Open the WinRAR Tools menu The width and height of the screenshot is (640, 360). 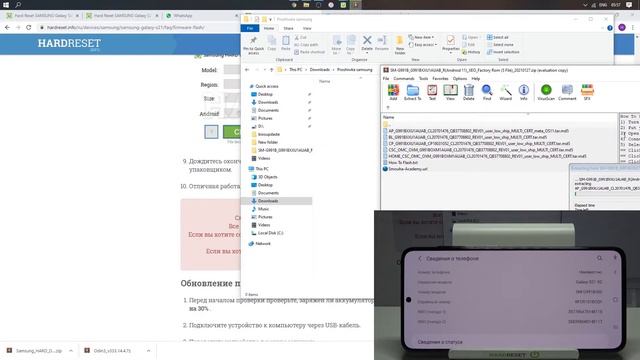click(423, 78)
